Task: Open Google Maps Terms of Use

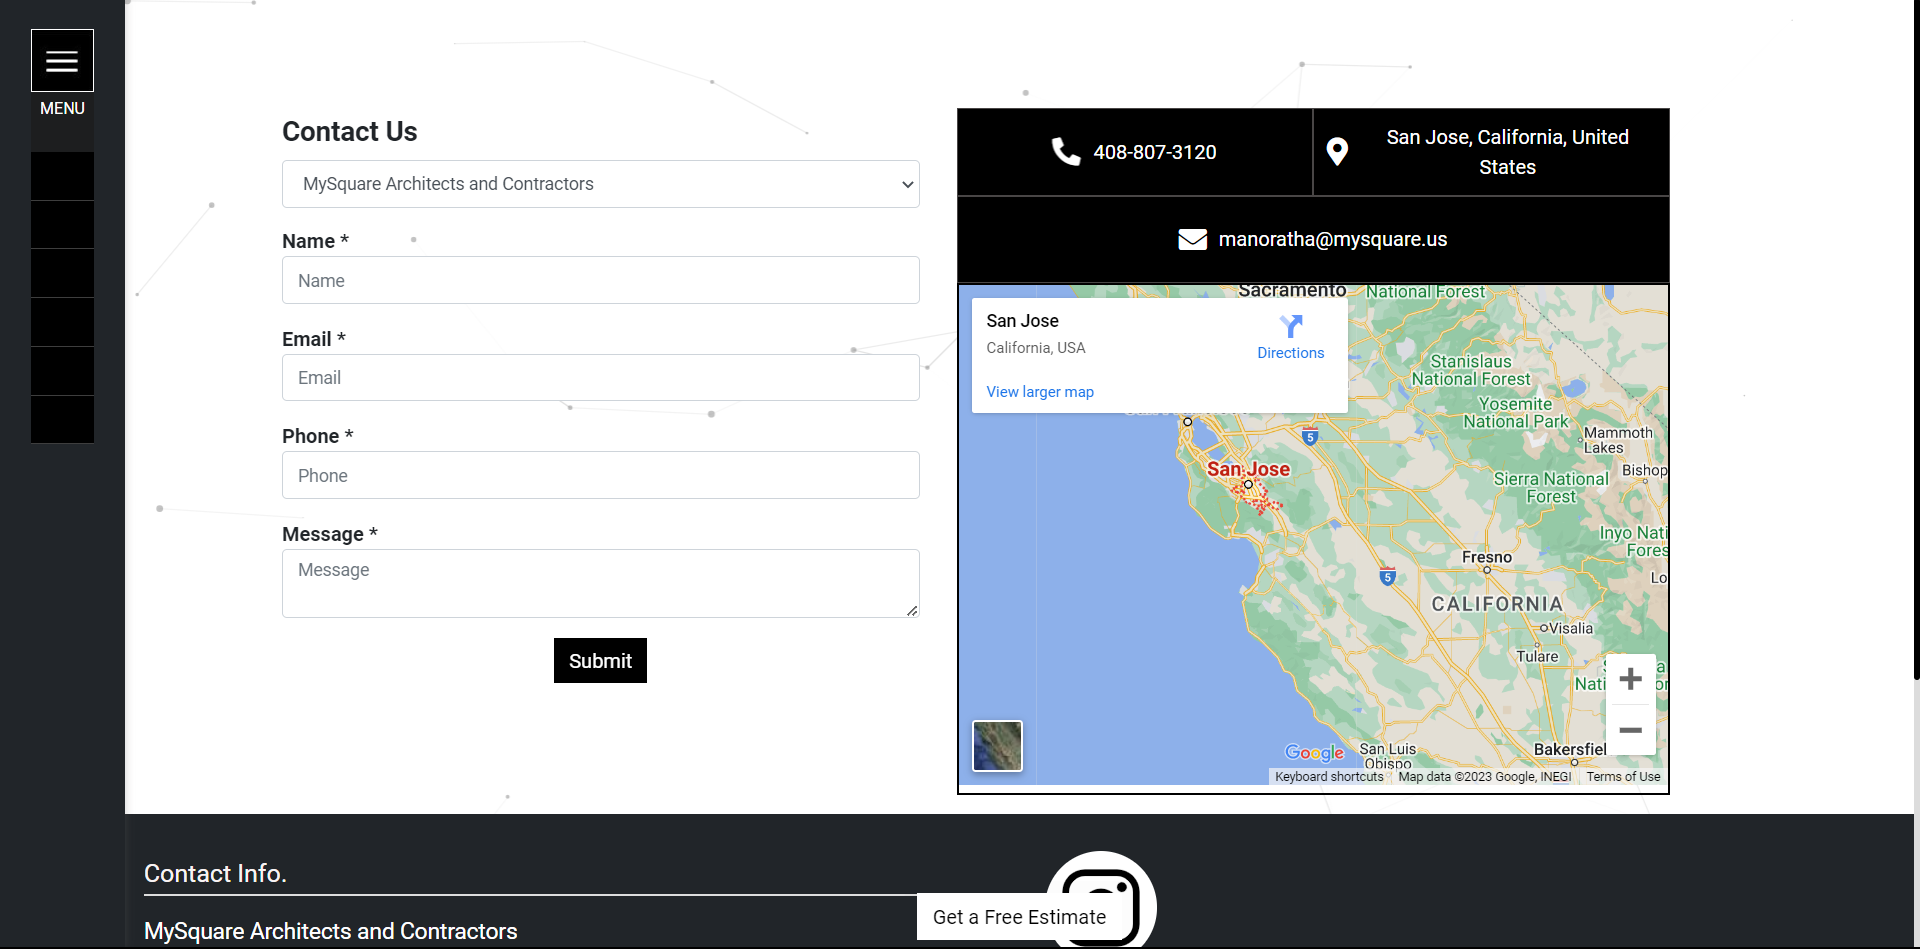Action: [x=1623, y=776]
